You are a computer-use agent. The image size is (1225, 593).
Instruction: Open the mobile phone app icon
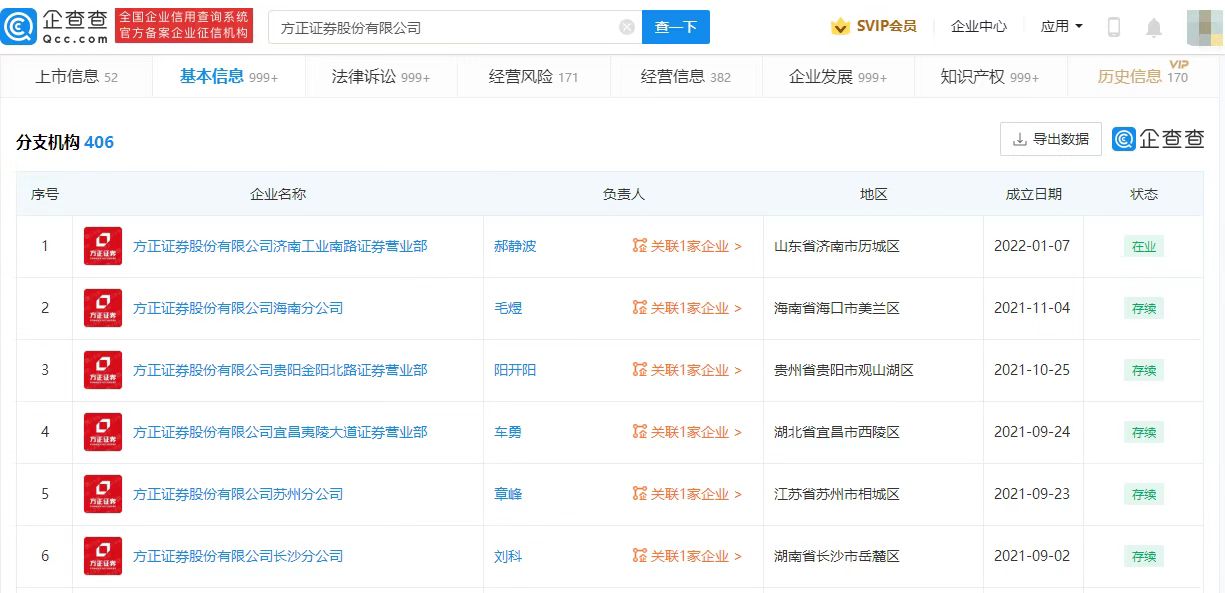(1114, 27)
